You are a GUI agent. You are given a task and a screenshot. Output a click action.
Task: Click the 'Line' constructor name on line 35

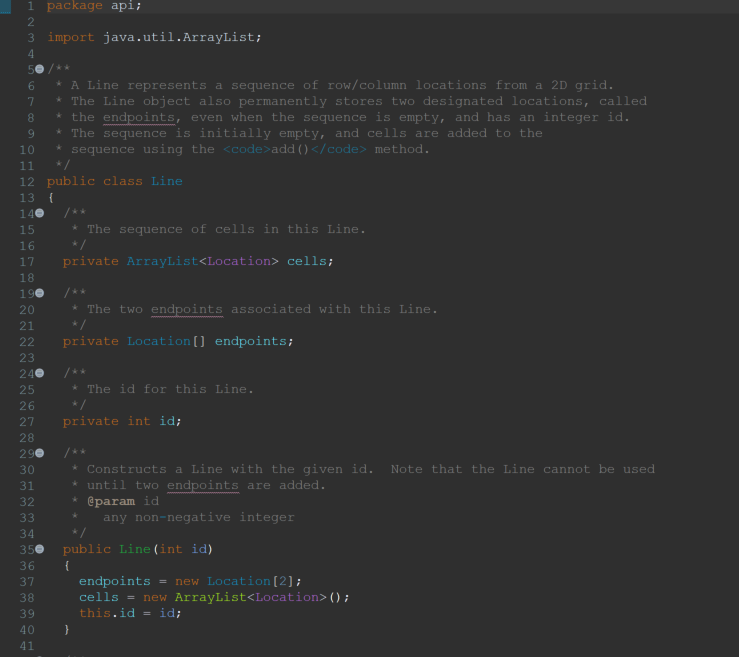(135, 549)
